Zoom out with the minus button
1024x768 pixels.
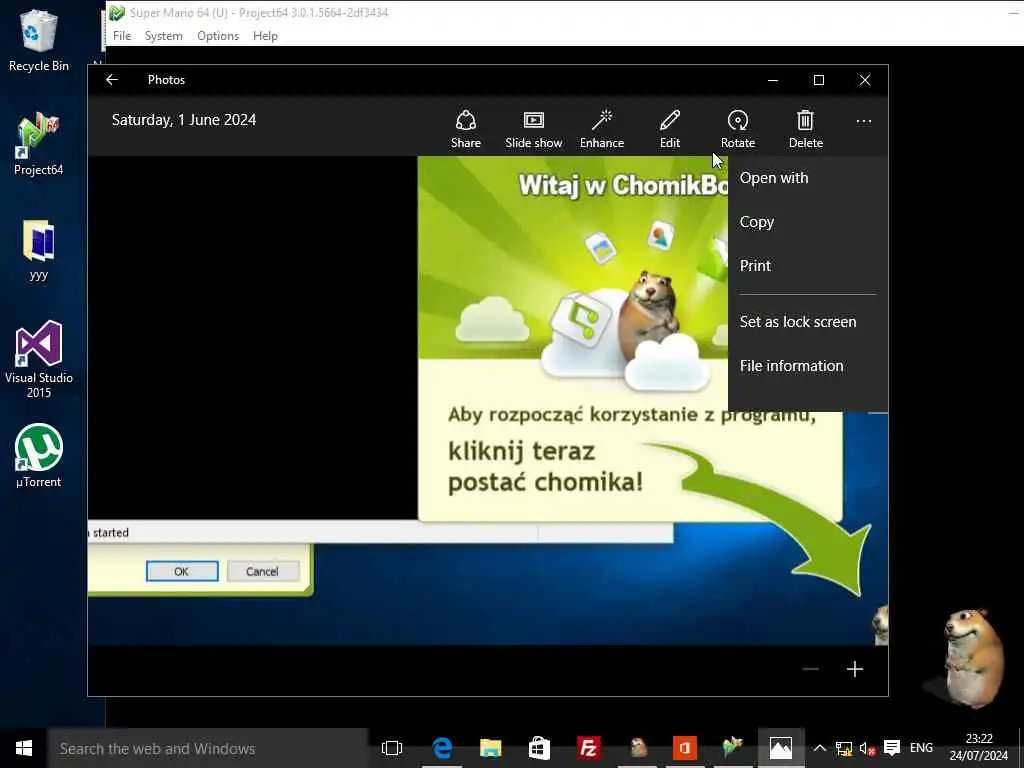(x=810, y=669)
